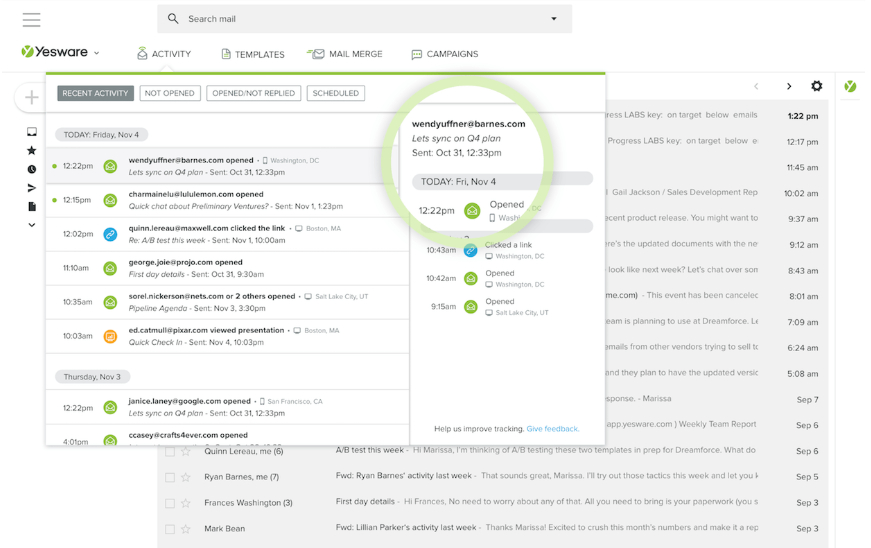Open ccasey@crafts4ever.com opened entry
Screen dimensions: 871x548
(227, 436)
